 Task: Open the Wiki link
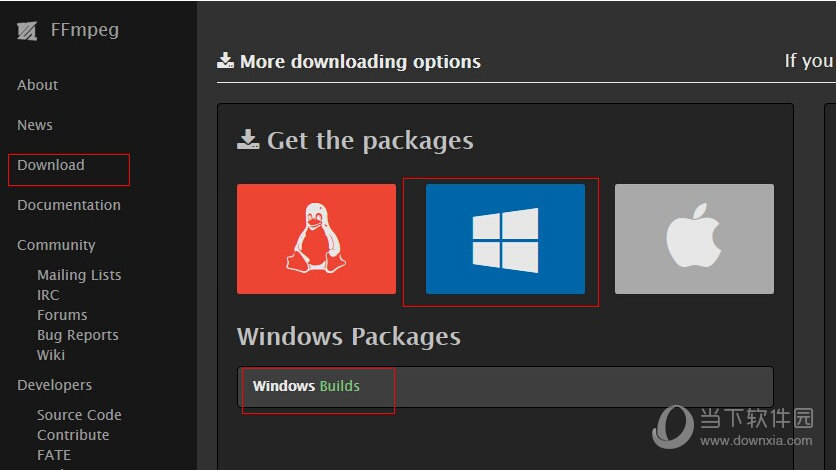pyautogui.click(x=51, y=355)
